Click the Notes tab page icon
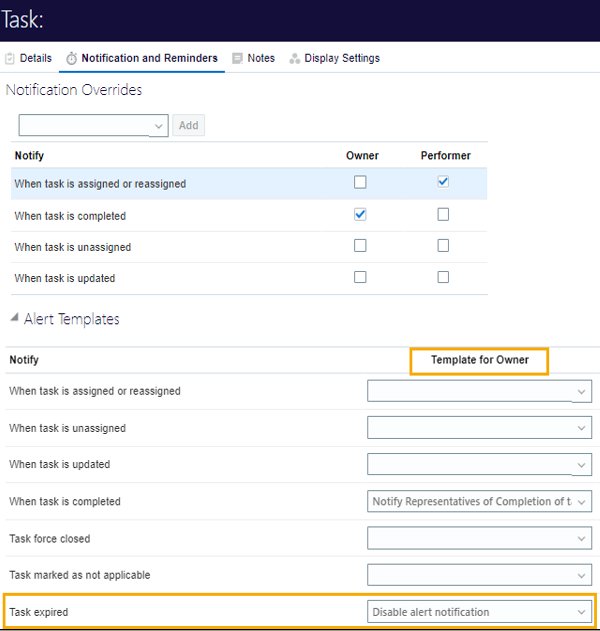Image resolution: width=600 pixels, height=631 pixels. [237, 58]
